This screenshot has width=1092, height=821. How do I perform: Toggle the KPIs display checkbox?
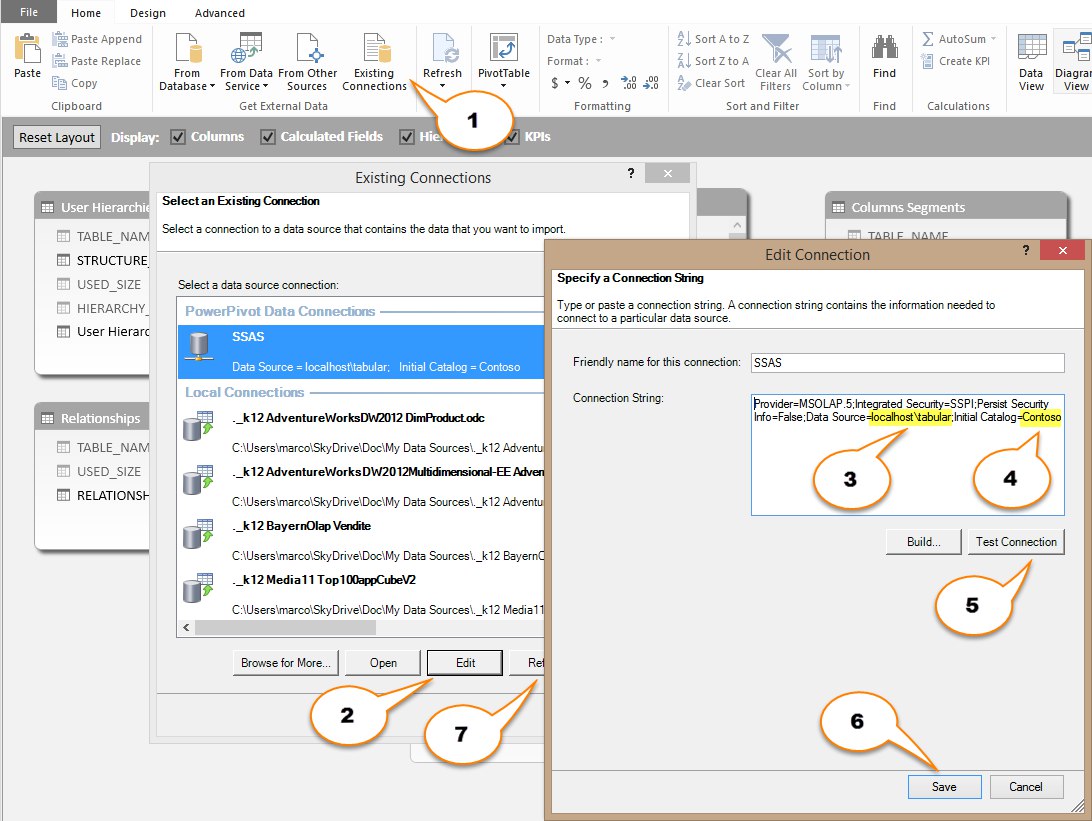(x=512, y=137)
